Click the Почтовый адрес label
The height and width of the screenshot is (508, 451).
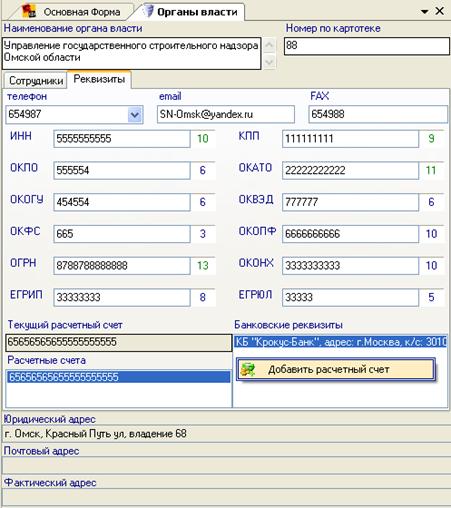pos(41,451)
